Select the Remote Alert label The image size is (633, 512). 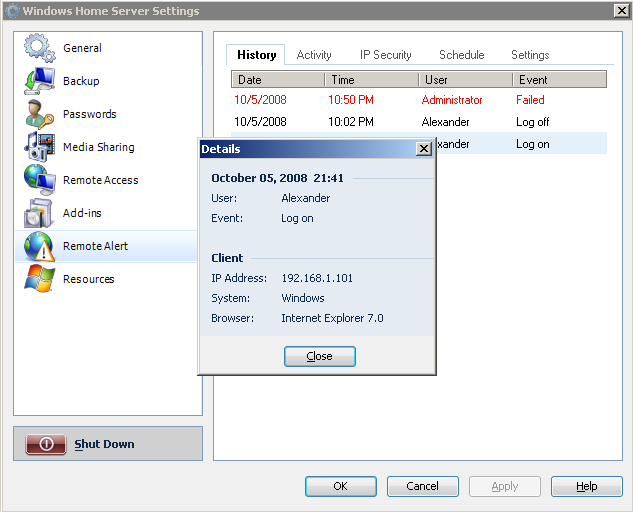pyautogui.click(x=95, y=246)
